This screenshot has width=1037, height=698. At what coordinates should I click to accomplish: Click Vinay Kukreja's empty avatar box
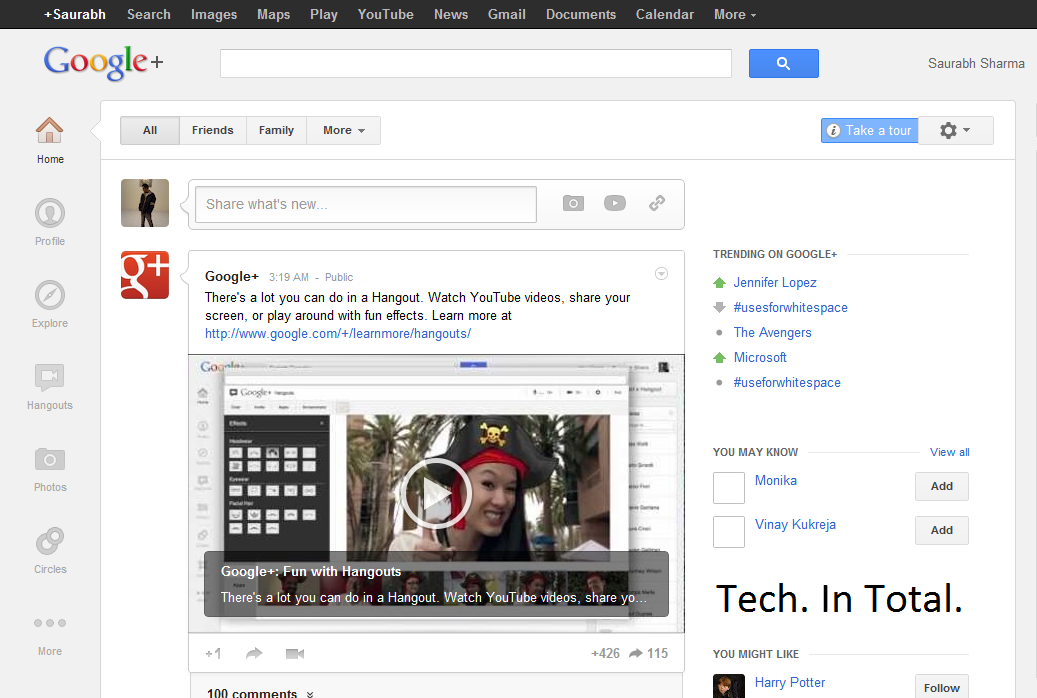[729, 532]
